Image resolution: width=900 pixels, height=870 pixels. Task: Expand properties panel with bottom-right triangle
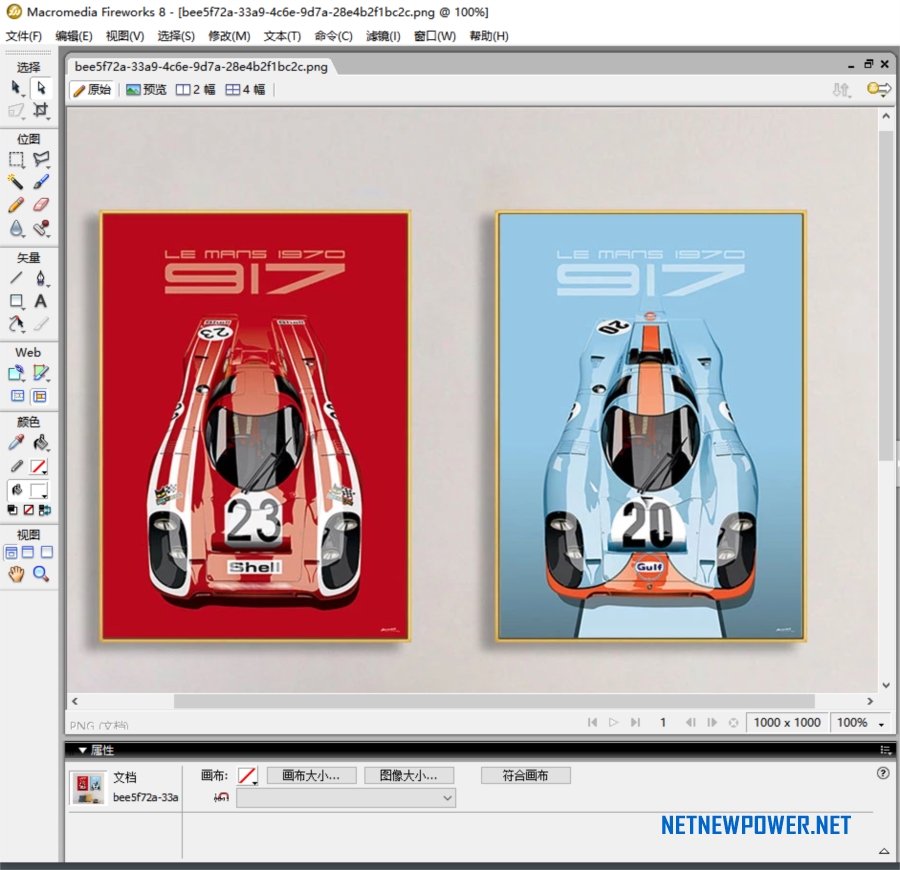[x=885, y=852]
